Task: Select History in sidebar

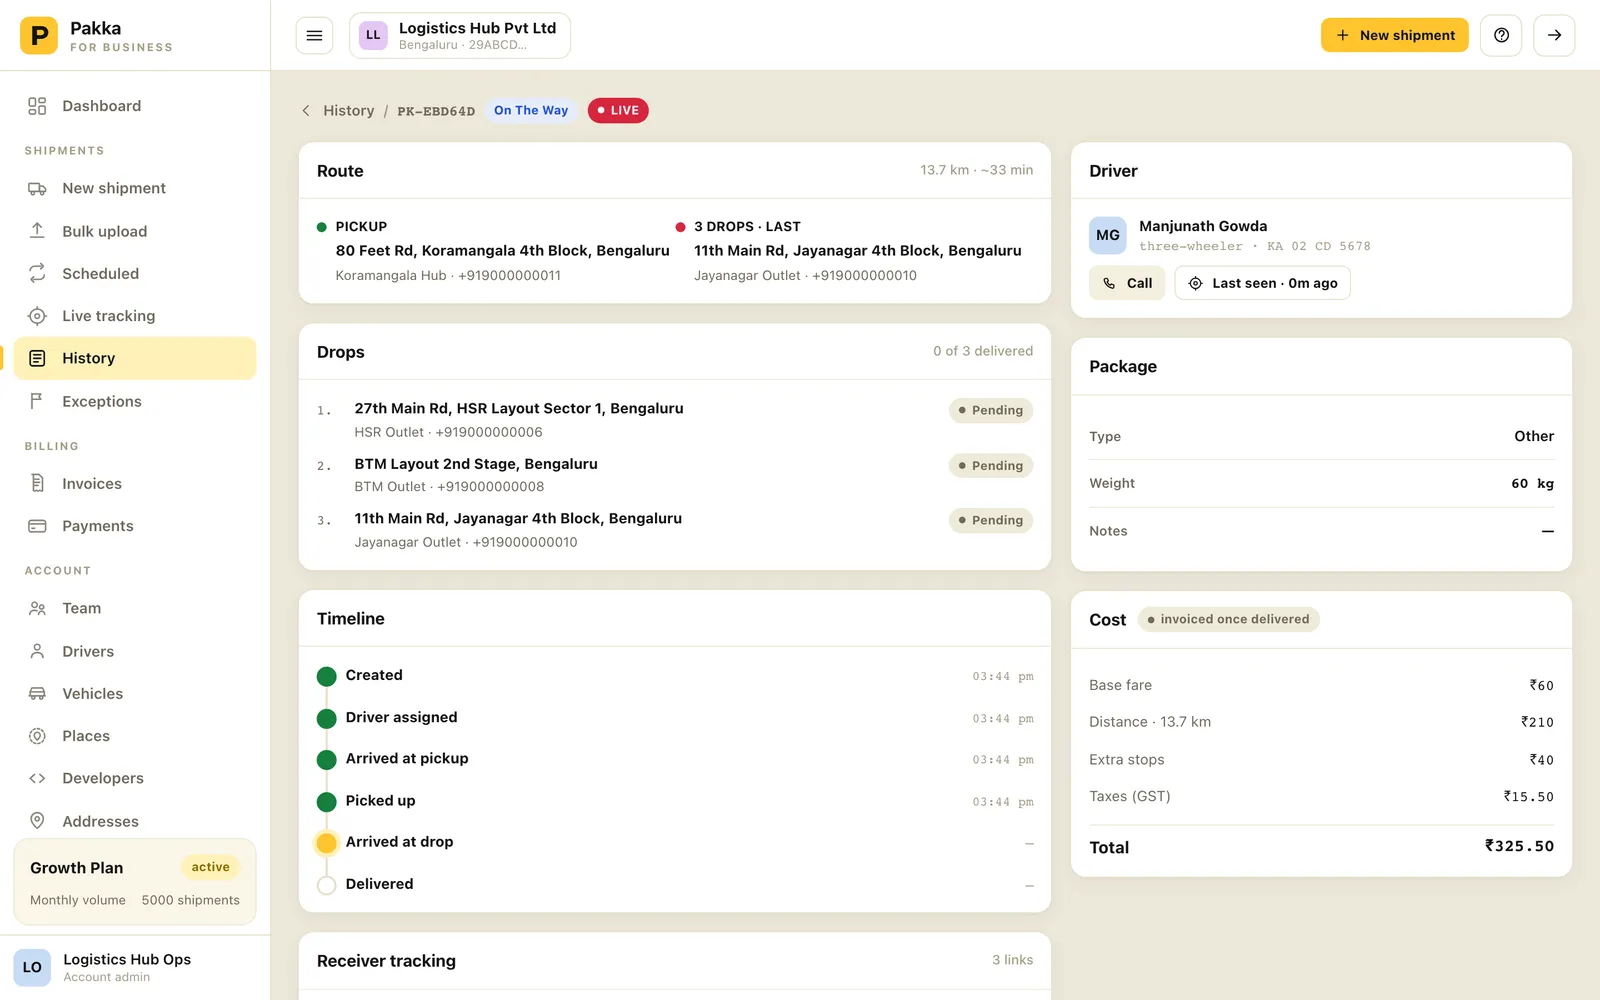Action: (135, 358)
